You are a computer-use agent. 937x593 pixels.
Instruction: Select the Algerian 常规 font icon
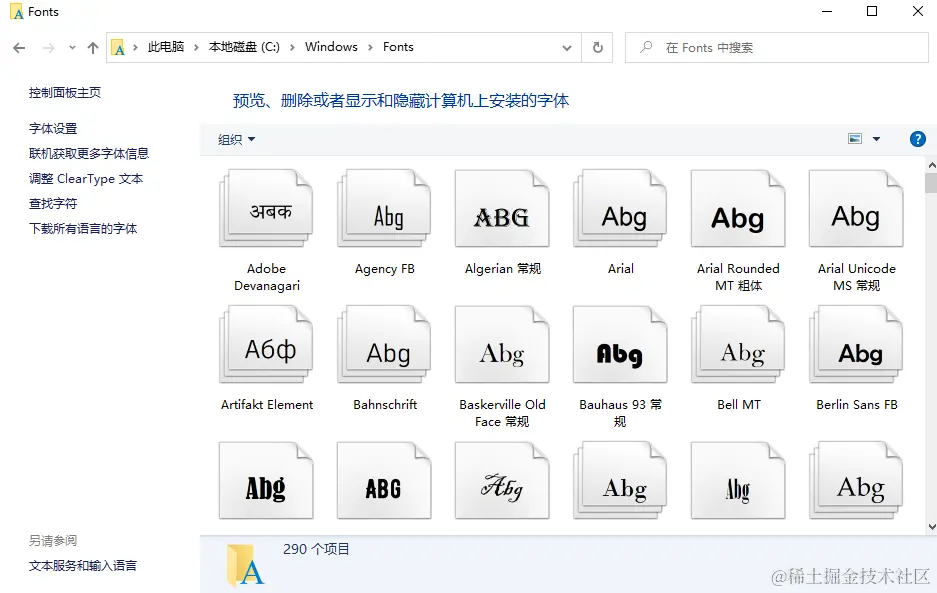[x=502, y=209]
